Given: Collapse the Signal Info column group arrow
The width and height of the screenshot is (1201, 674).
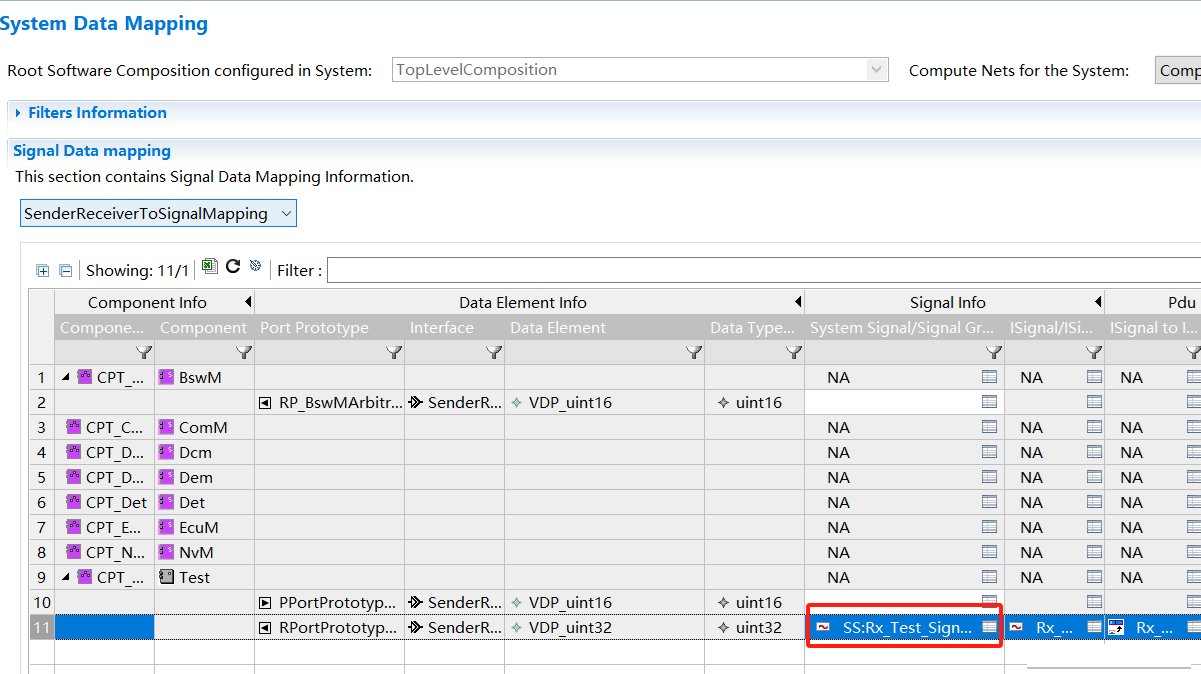Looking at the screenshot, I should coord(1097,302).
